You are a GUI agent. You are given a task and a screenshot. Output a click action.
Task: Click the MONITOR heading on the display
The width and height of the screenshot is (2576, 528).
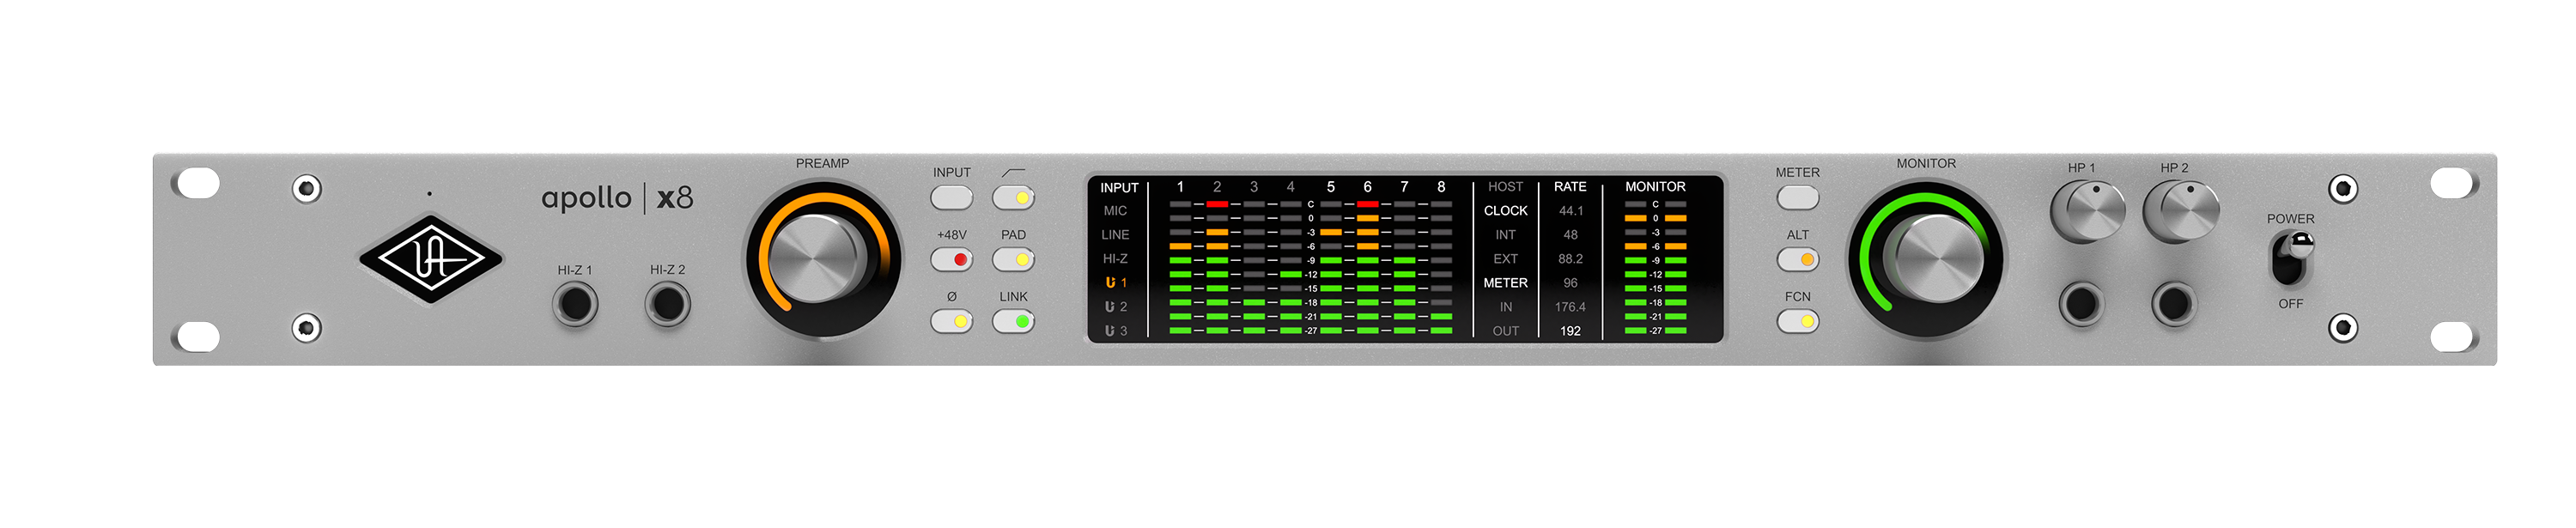[1655, 187]
